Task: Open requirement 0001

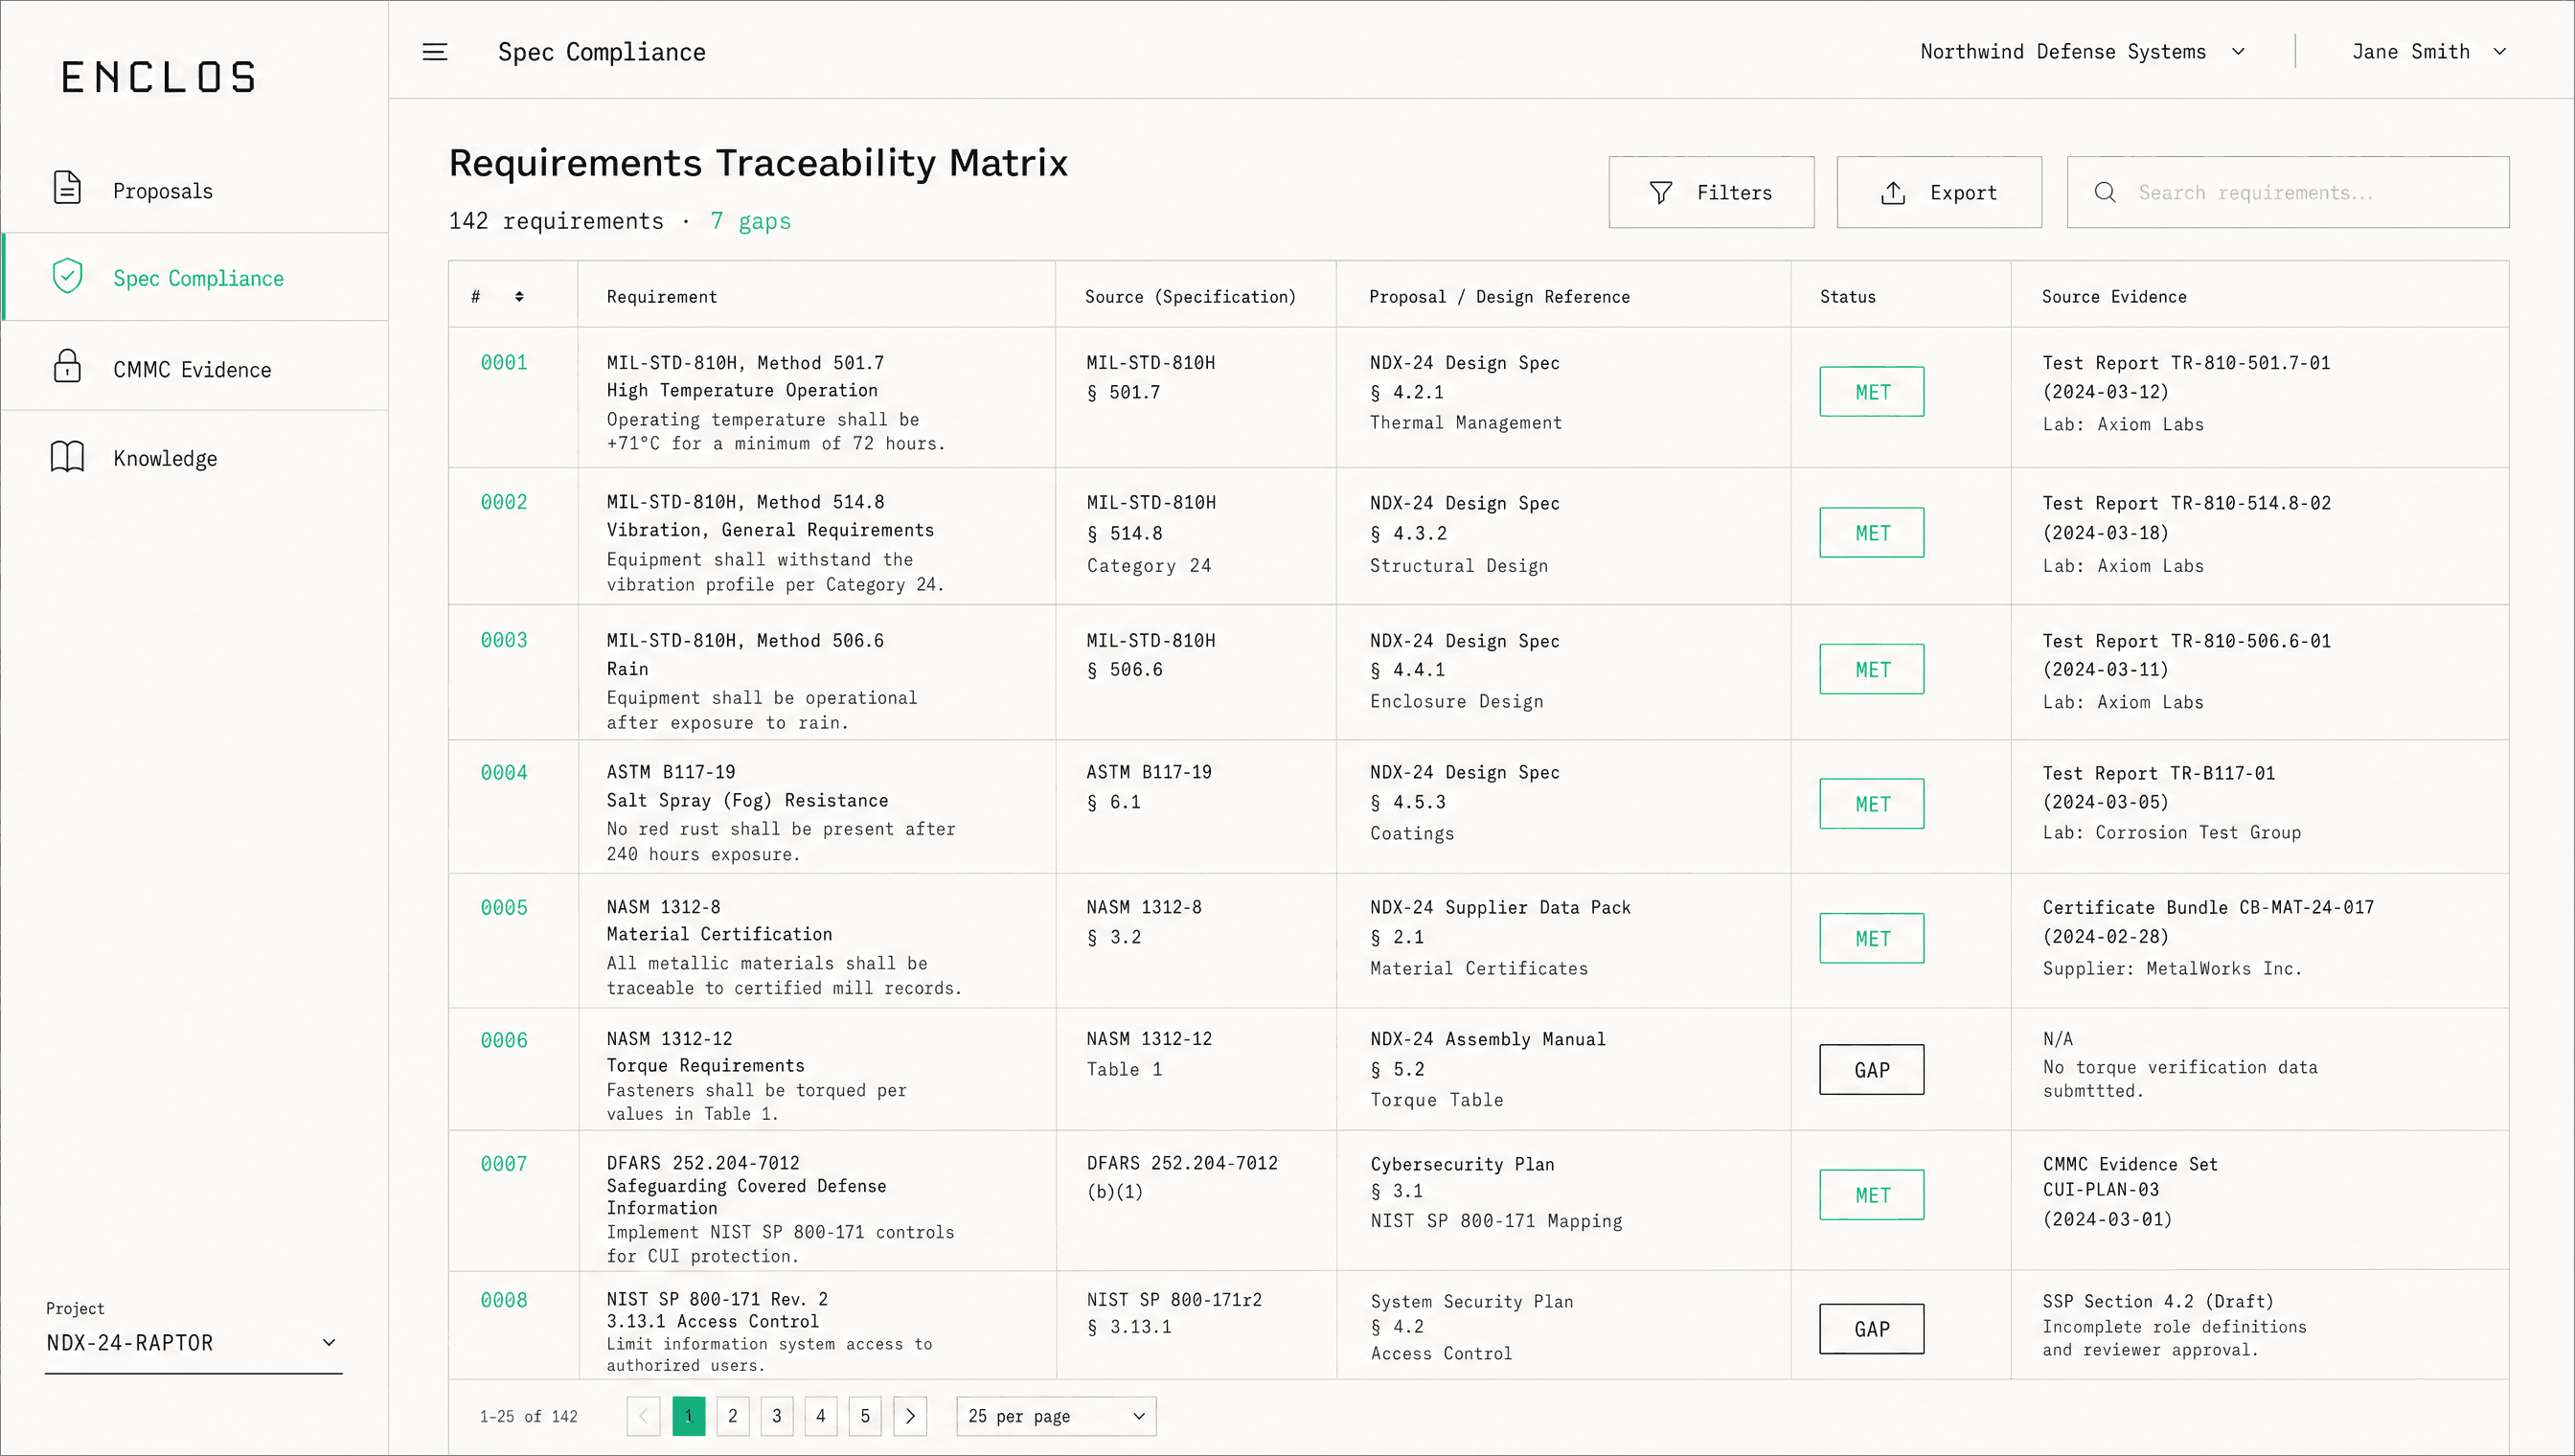Action: 504,363
